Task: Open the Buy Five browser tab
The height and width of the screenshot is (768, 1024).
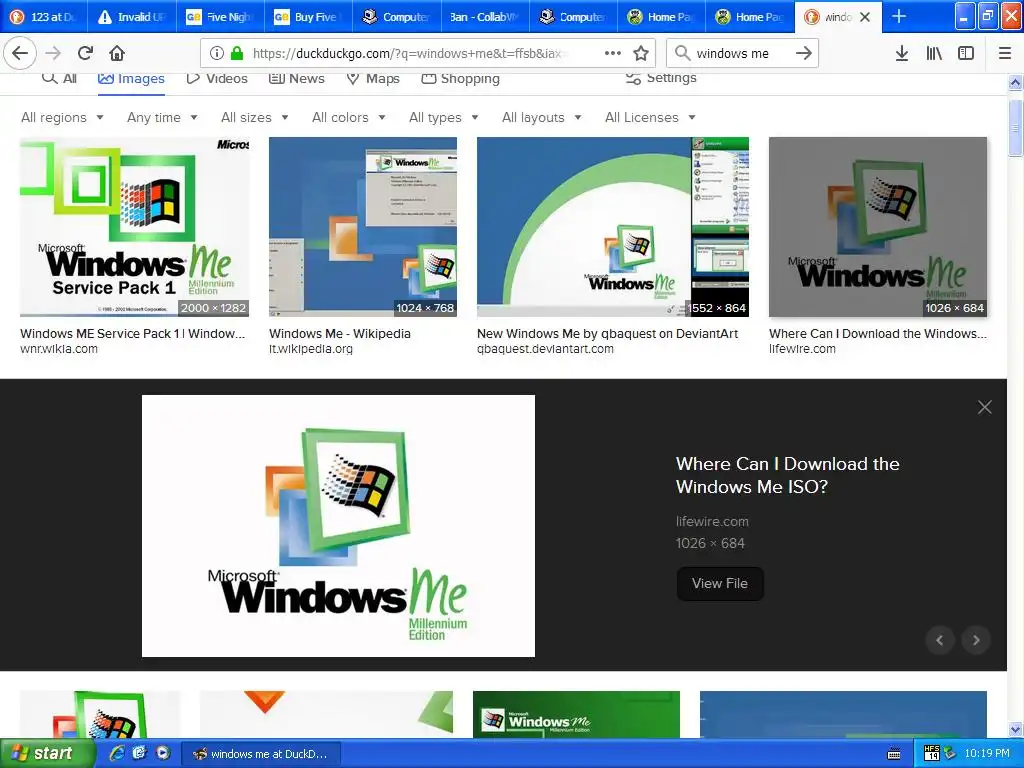Action: (x=308, y=17)
